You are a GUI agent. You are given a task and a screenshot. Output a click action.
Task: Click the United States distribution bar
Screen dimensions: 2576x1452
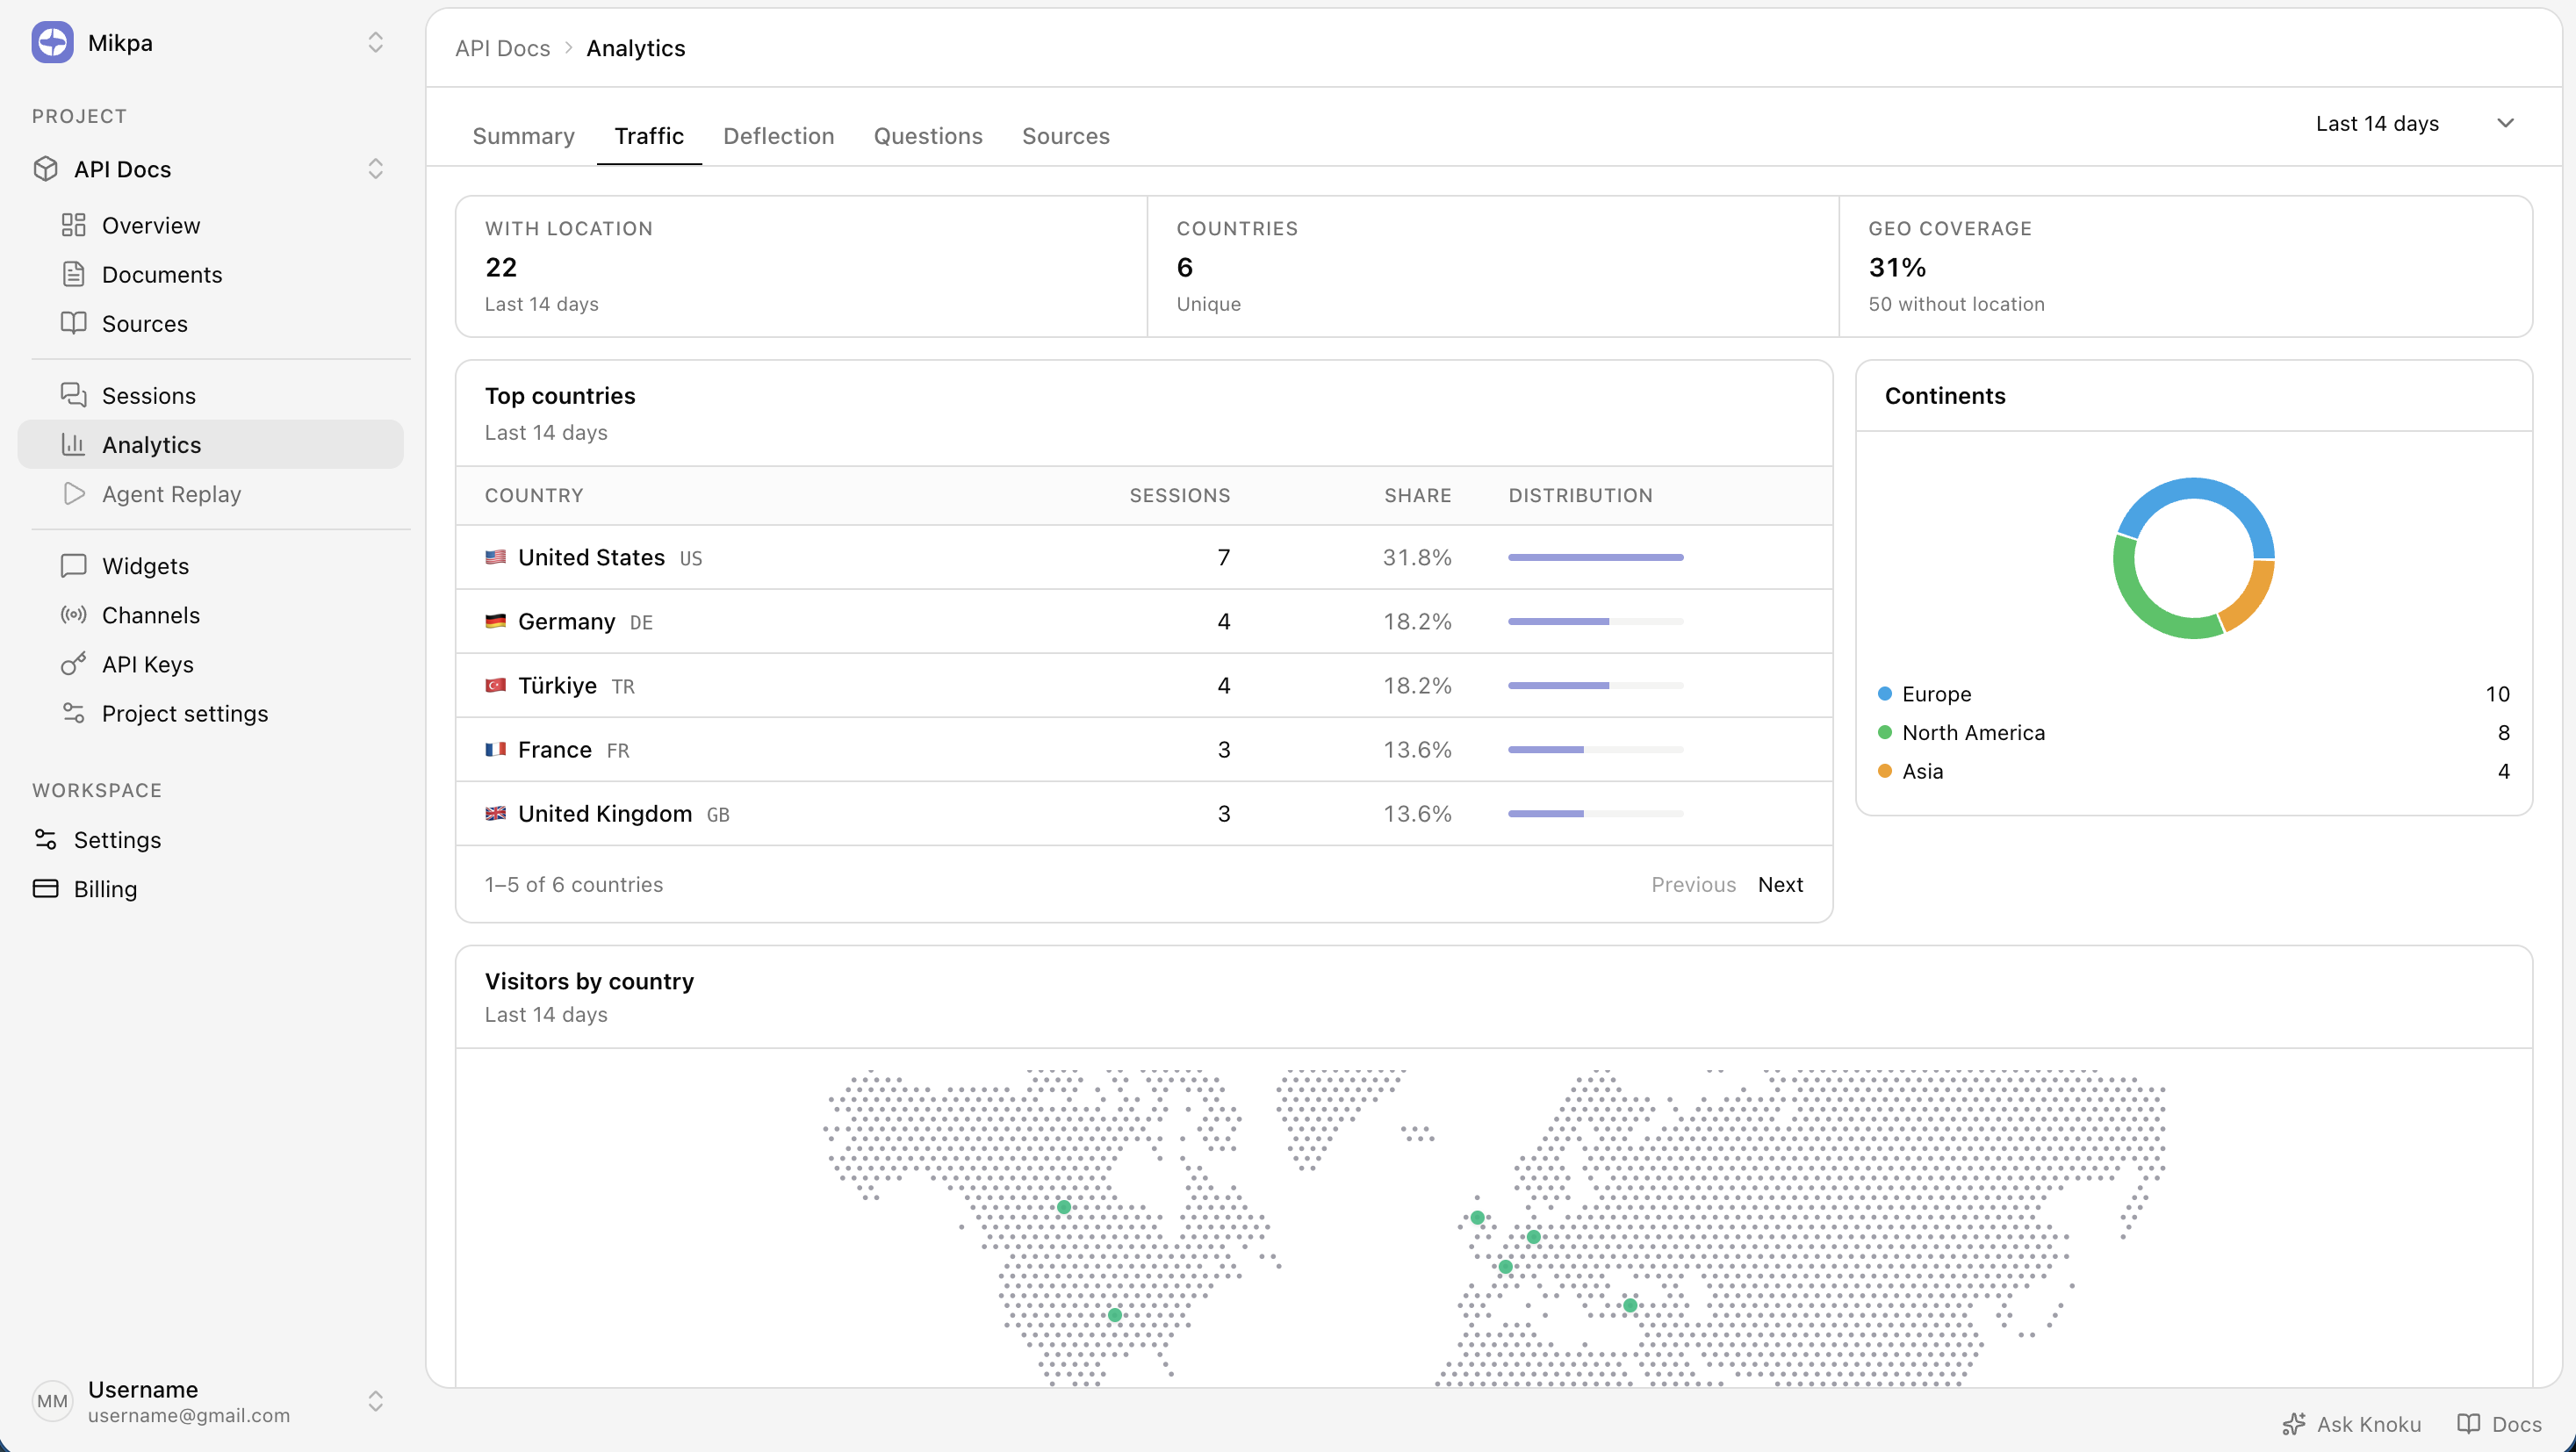click(1595, 557)
